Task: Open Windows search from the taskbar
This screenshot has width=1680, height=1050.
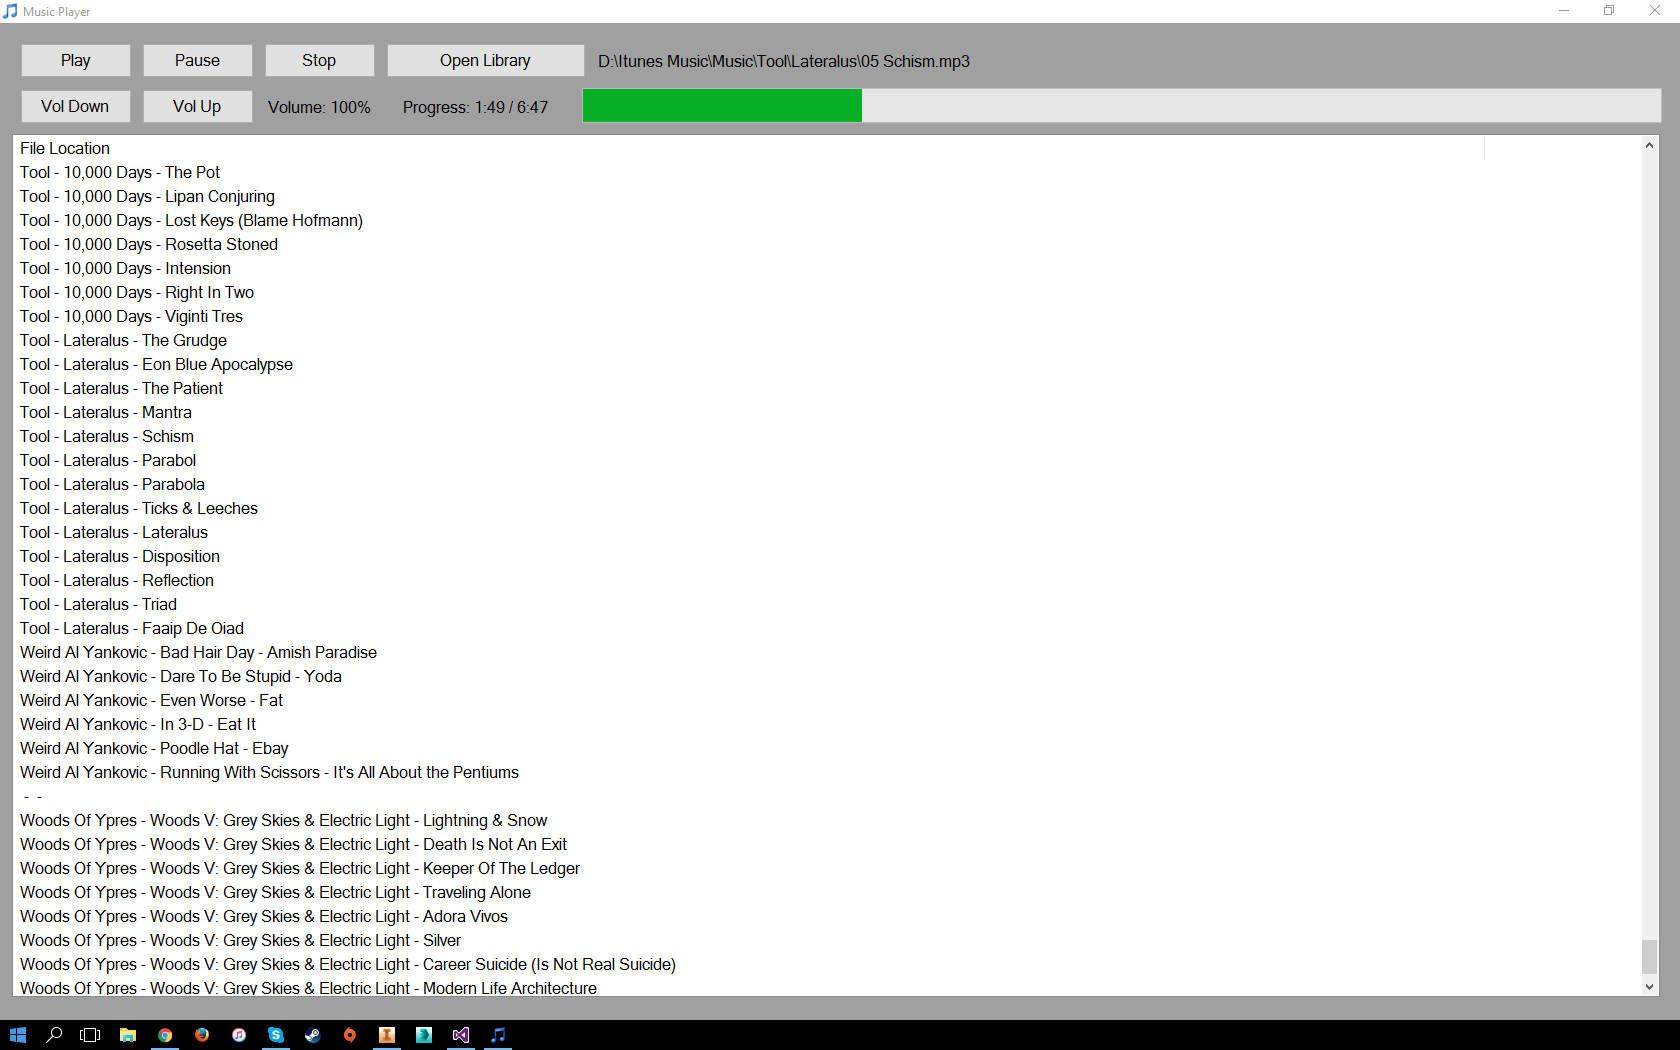Action: [54, 1035]
